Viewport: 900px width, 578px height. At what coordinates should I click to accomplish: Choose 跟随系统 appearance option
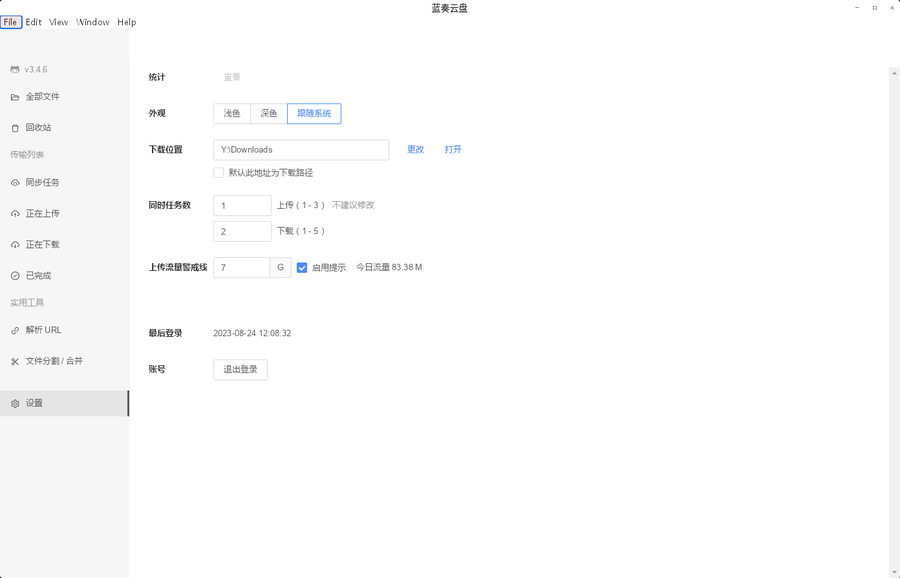point(314,114)
